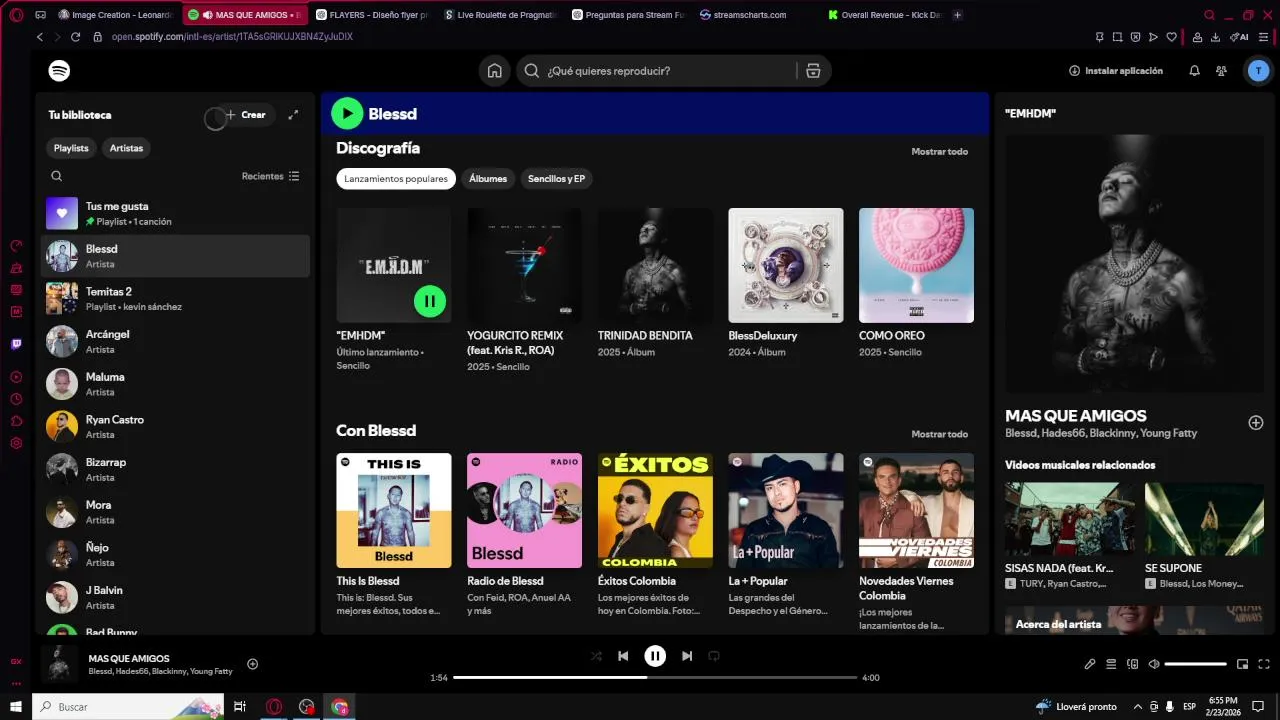Image resolution: width=1280 pixels, height=720 pixels.
Task: Adjust the volume slider
Action: [x=1196, y=664]
